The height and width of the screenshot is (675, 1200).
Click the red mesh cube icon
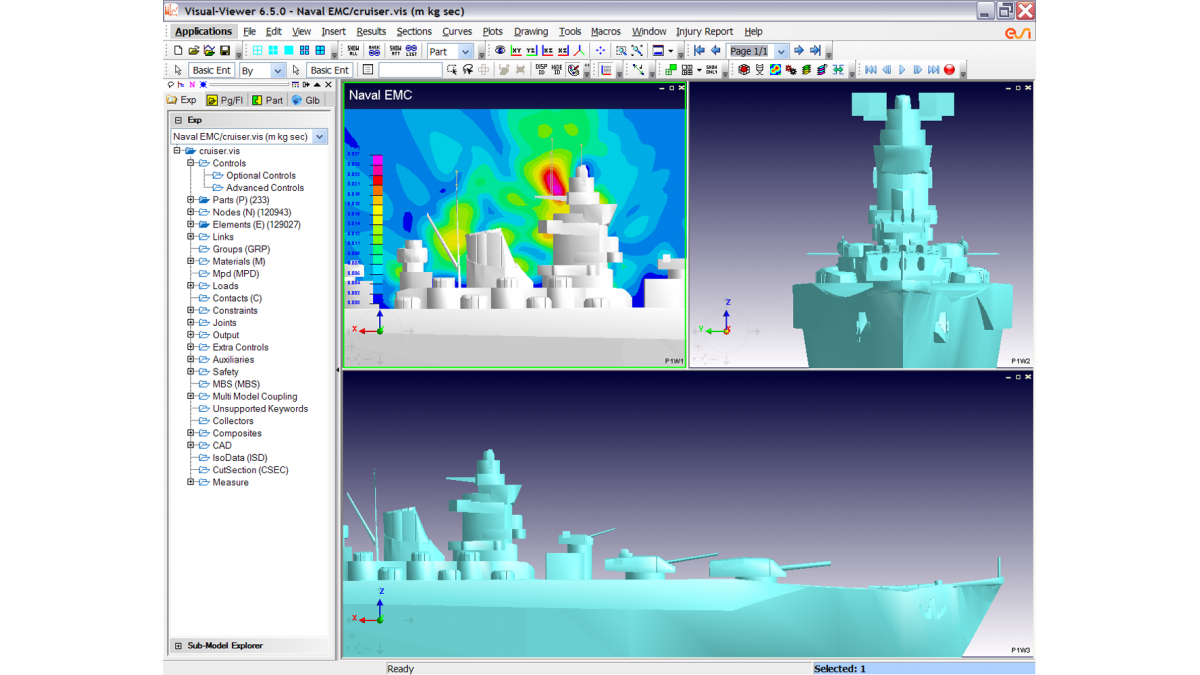click(x=743, y=70)
